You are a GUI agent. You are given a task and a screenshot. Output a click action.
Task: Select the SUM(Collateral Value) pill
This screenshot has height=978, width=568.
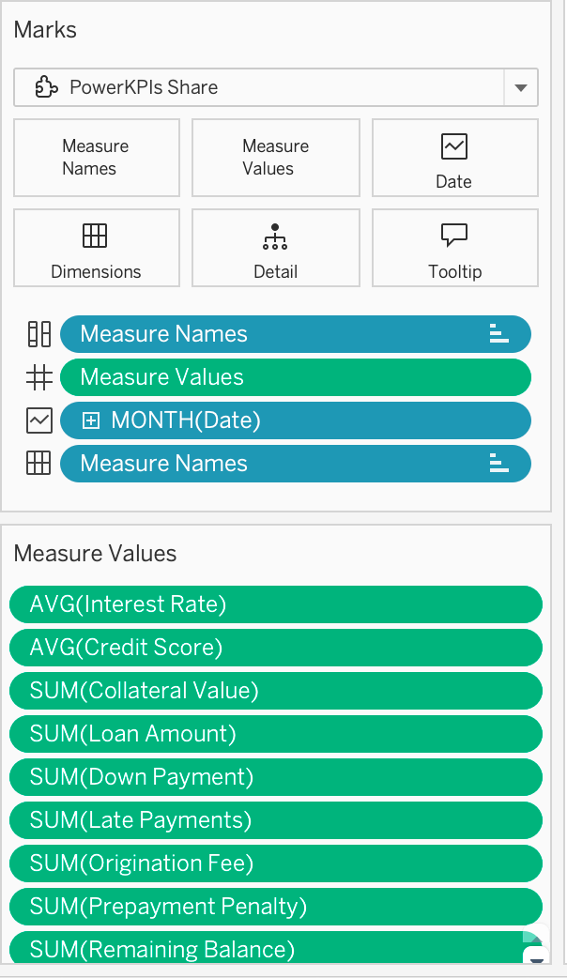(x=276, y=690)
